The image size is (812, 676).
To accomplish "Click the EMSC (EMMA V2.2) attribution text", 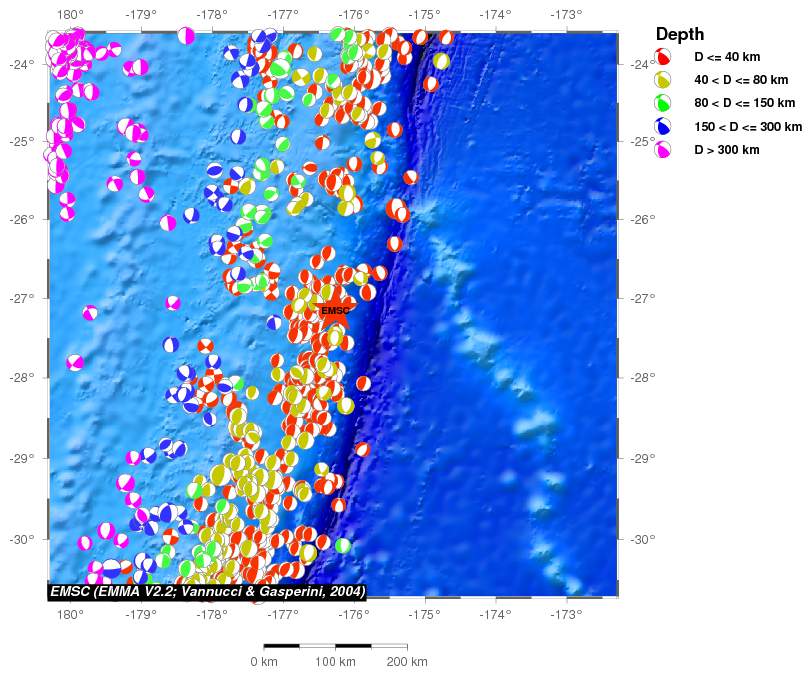I will click(x=208, y=592).
